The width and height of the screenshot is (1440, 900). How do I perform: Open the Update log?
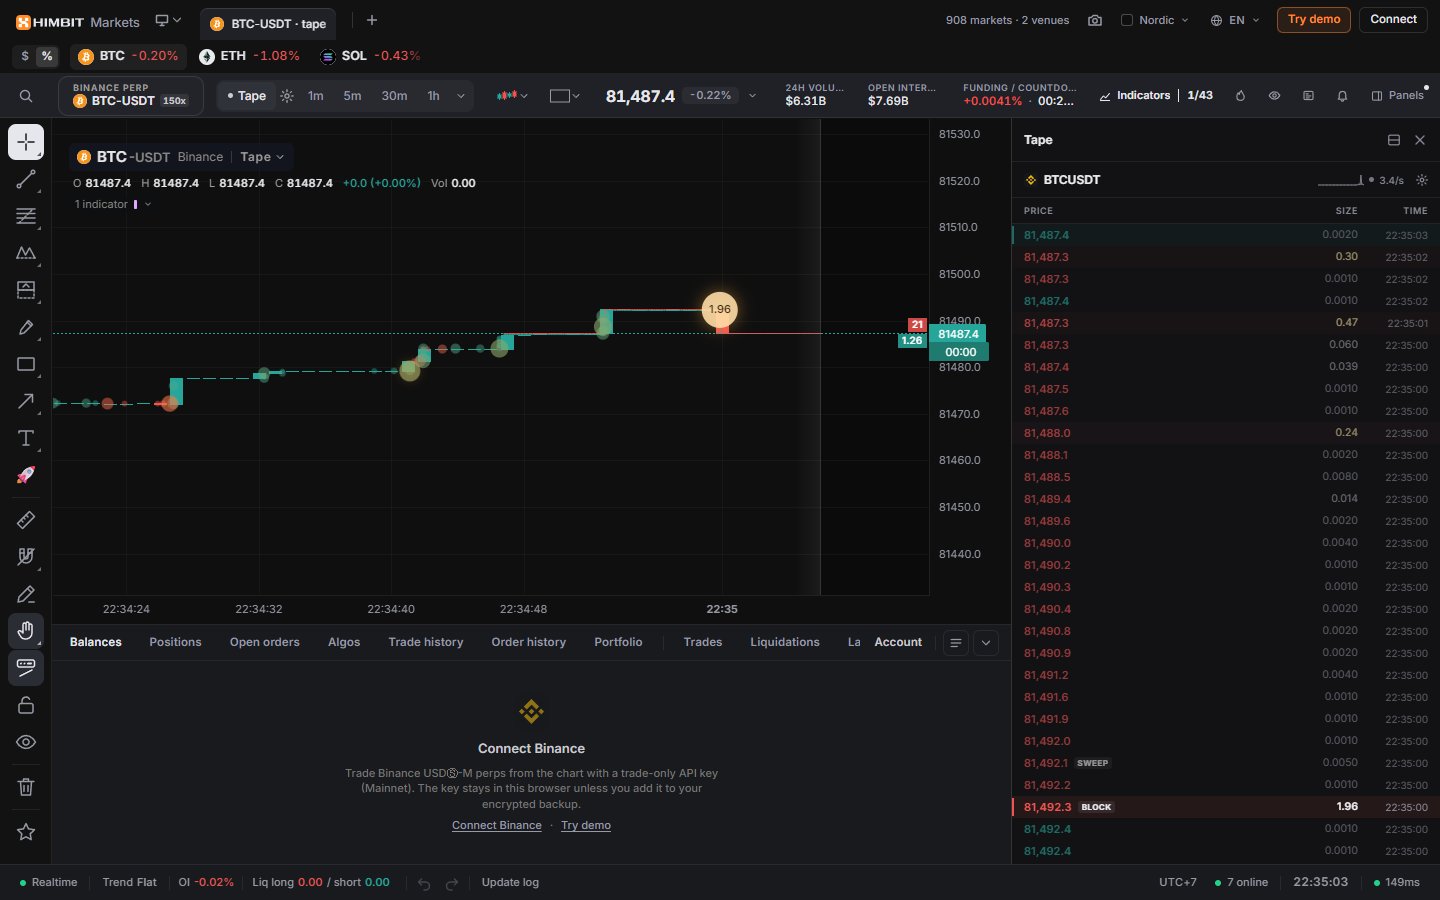click(510, 882)
